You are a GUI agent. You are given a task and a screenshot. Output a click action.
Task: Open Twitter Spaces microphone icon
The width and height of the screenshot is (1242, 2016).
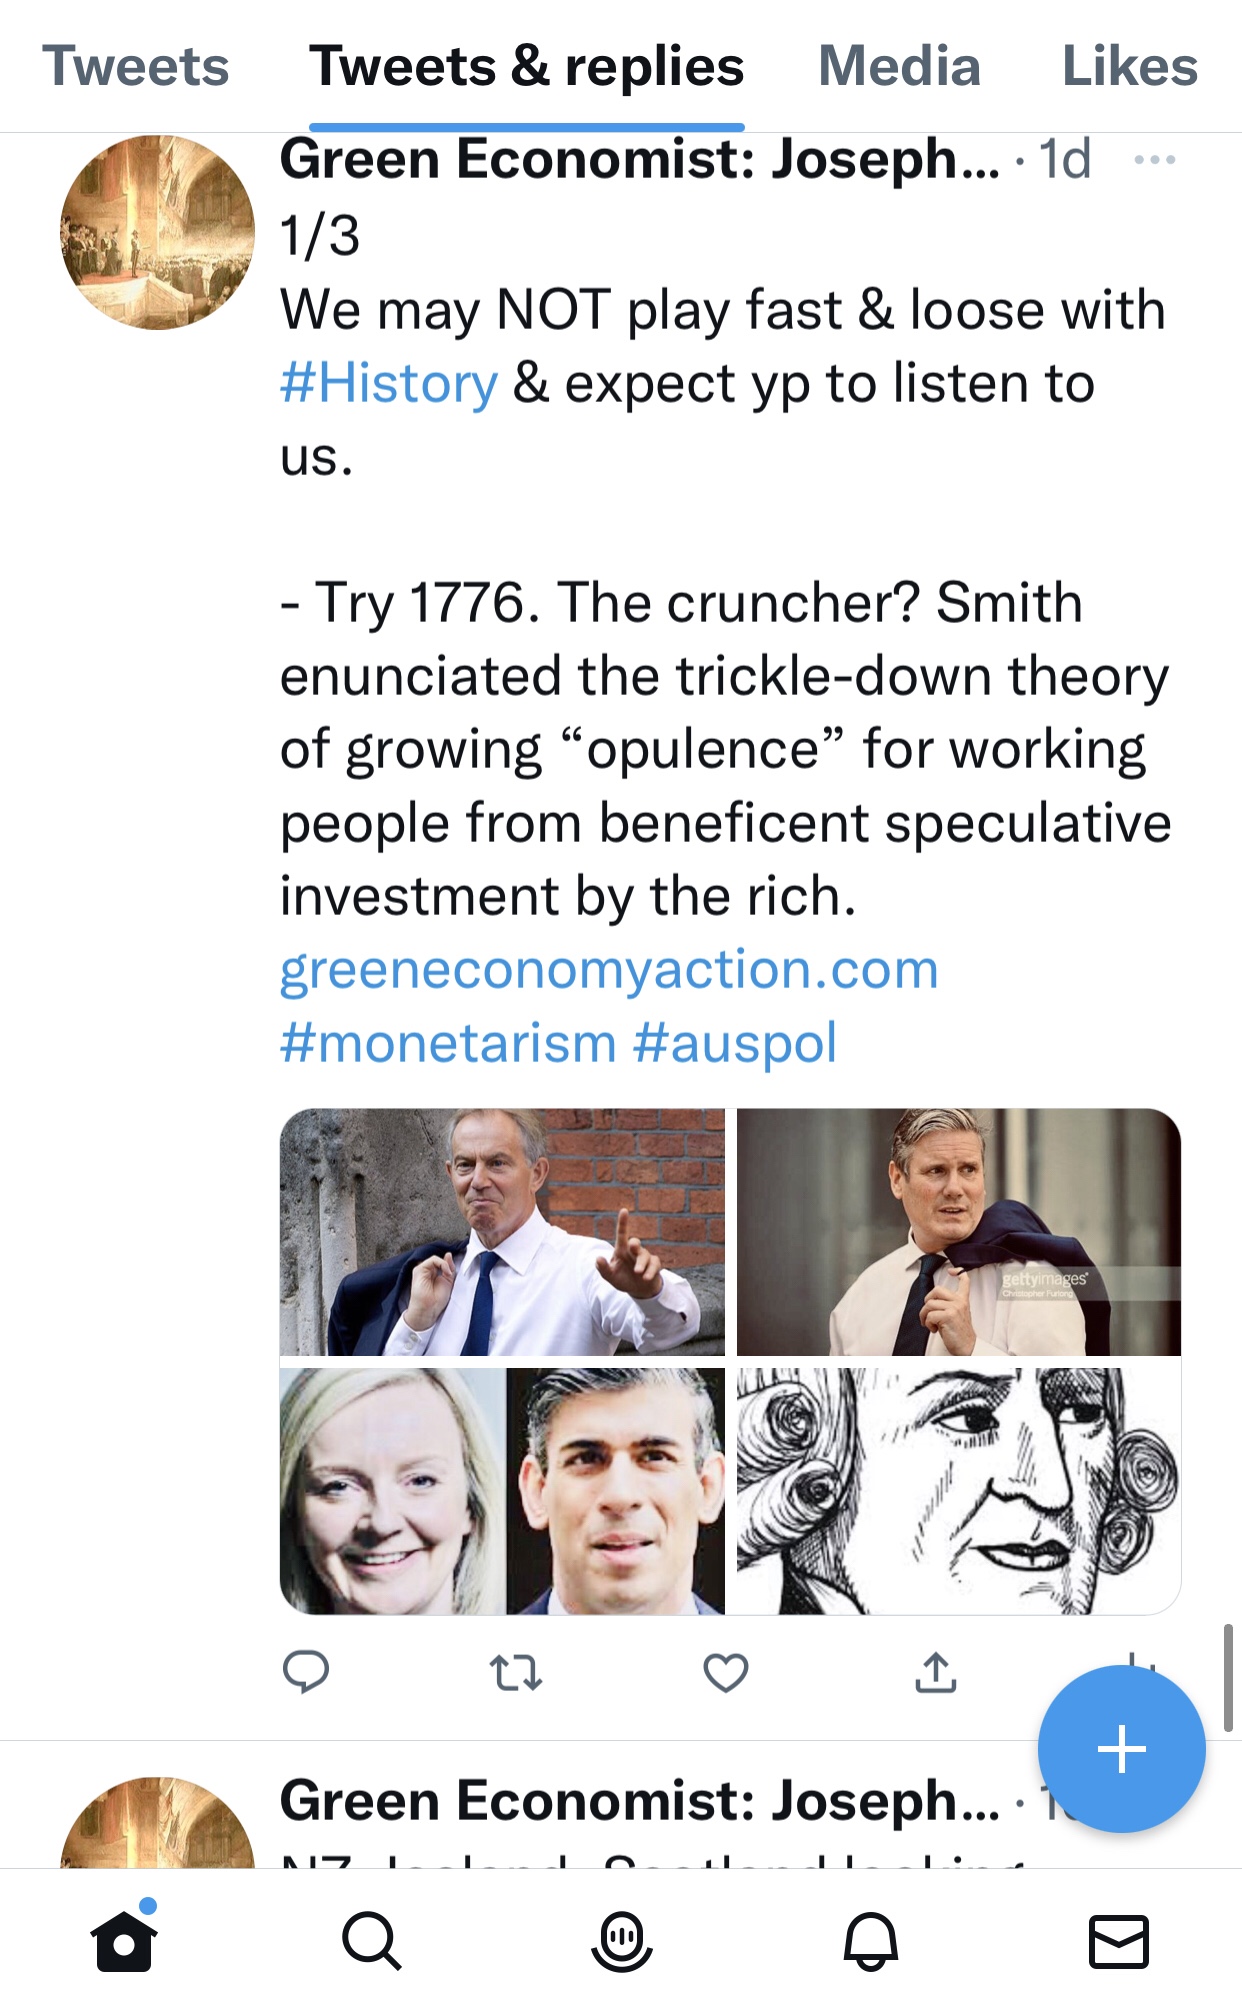[620, 1940]
